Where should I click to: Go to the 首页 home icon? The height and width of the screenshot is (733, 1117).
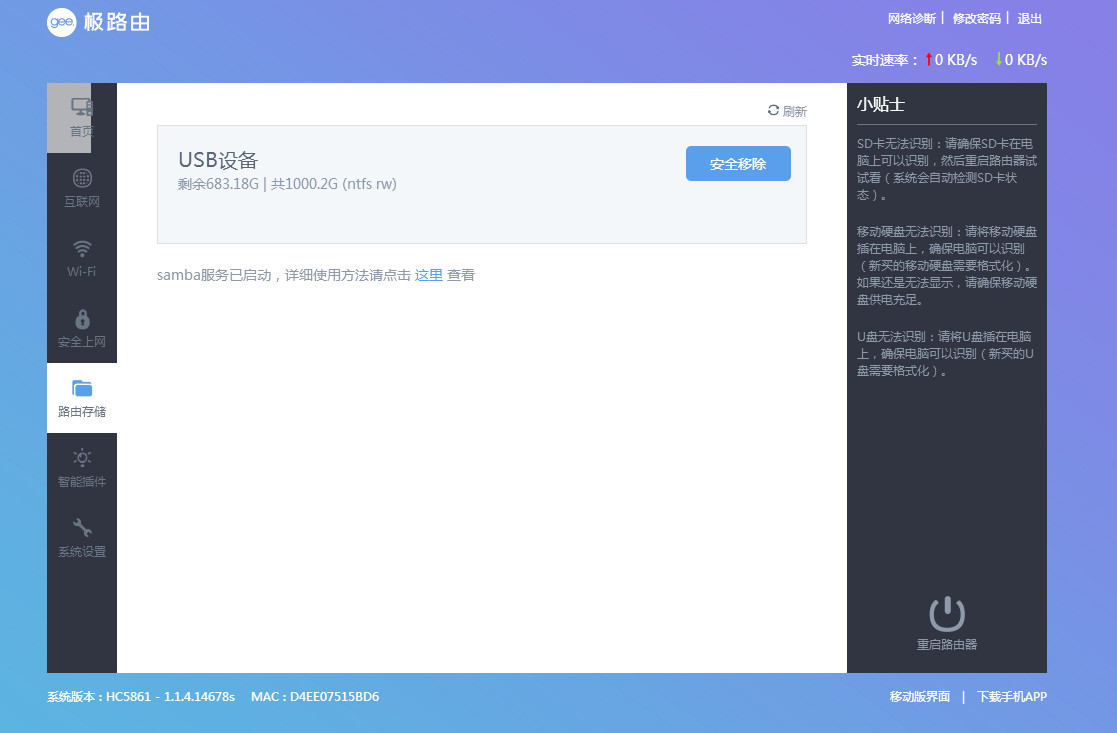(x=82, y=107)
